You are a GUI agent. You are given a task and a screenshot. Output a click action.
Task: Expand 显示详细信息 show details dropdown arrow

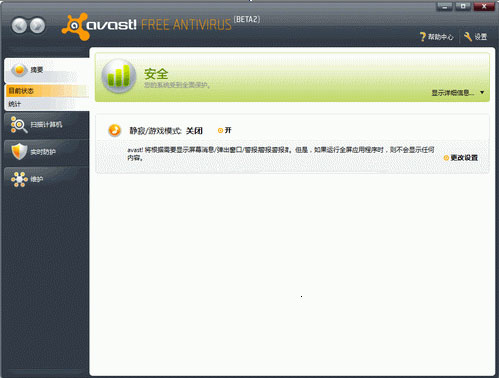coord(482,92)
